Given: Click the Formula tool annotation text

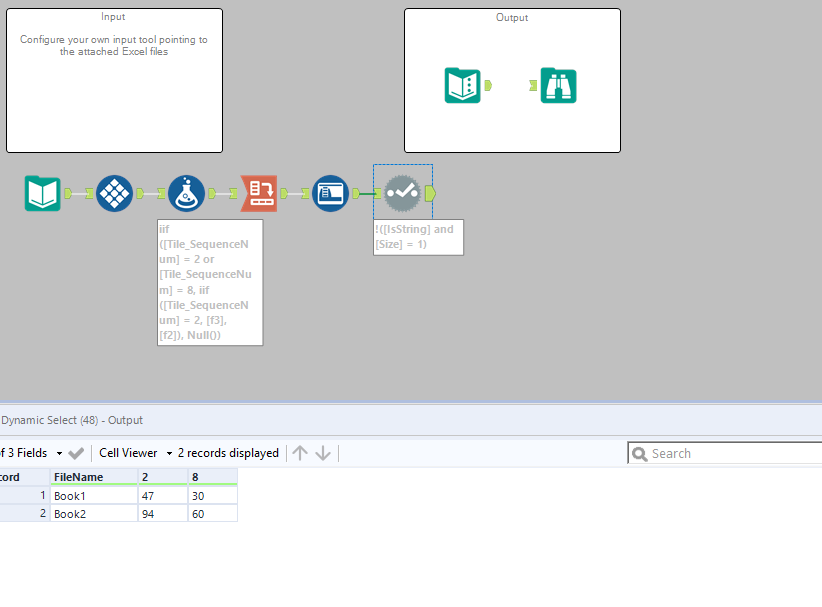Looking at the screenshot, I should 210,282.
